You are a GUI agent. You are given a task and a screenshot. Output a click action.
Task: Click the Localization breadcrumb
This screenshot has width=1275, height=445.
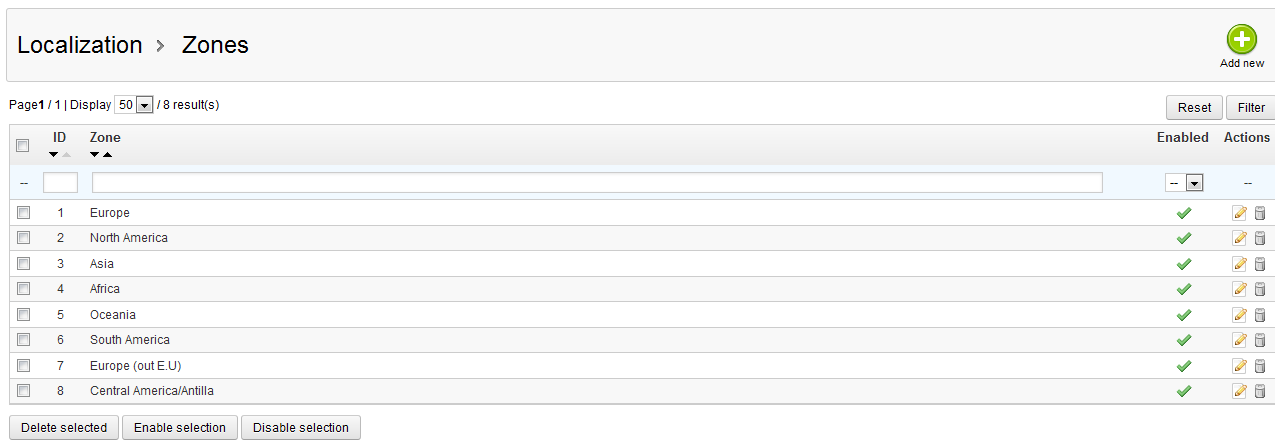[80, 45]
